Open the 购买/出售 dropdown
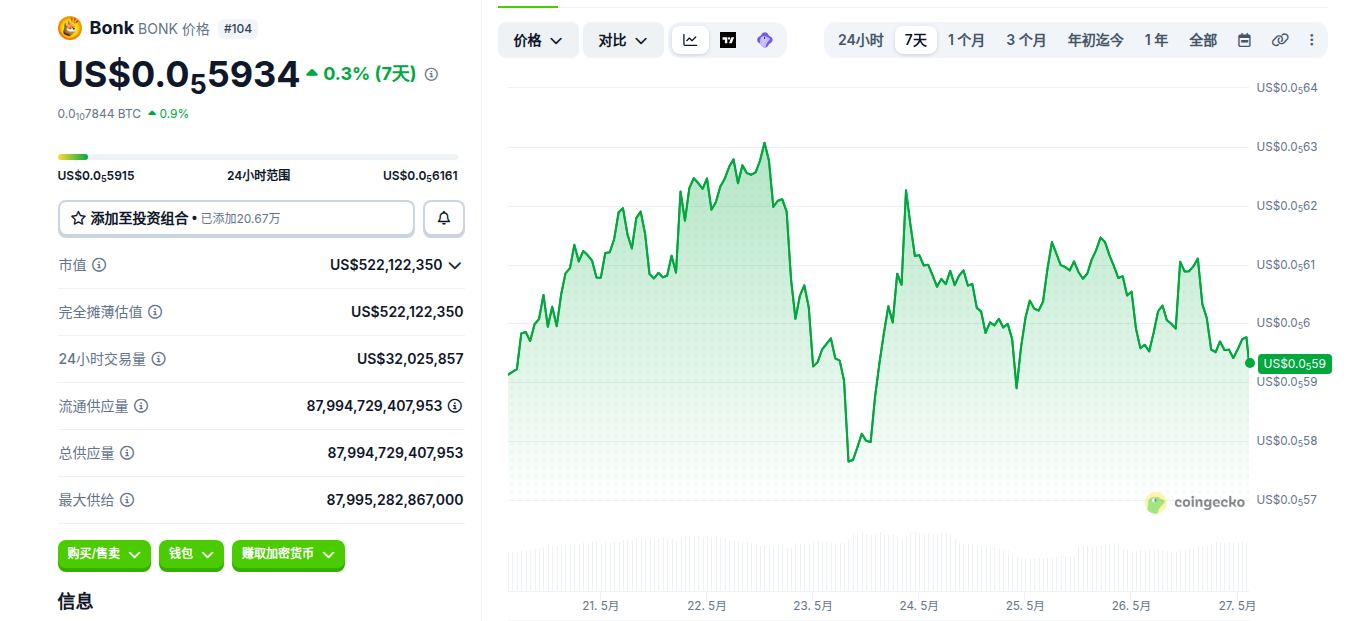Screen dimensions: 1360x621 pyautogui.click(x=104, y=554)
